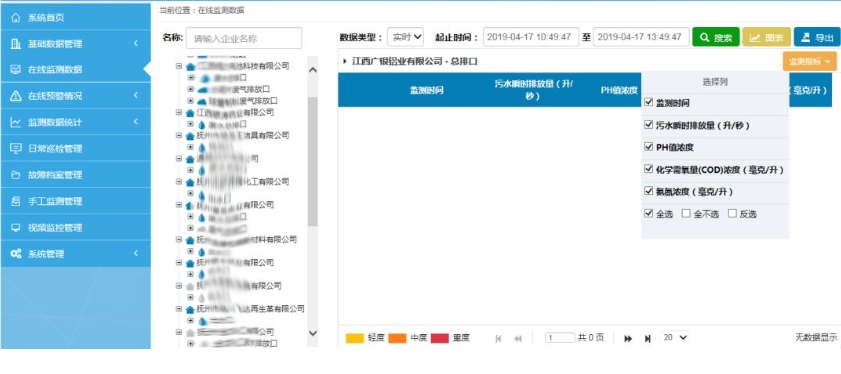Screen dimensions: 841x374
Task: Click the gears icon beside 系统管理
Action: [16, 254]
